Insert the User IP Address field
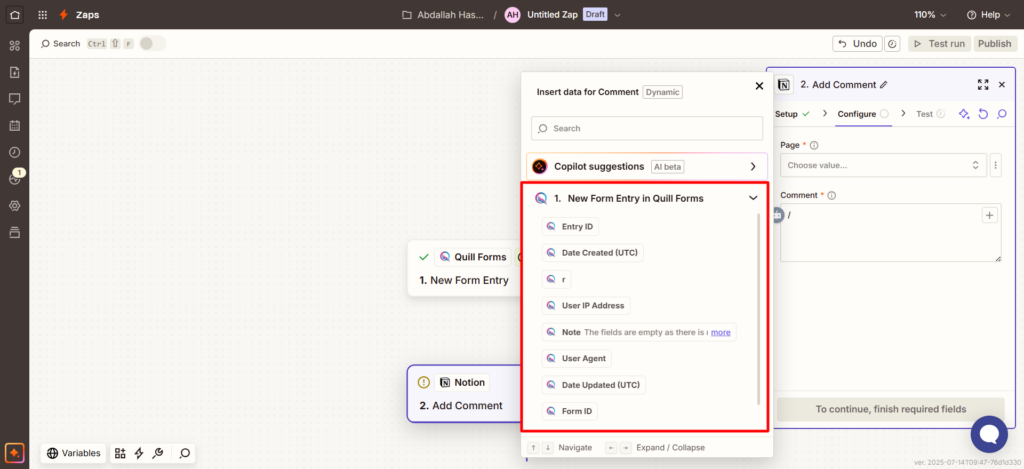Image resolution: width=1024 pixels, height=469 pixels. [x=586, y=305]
